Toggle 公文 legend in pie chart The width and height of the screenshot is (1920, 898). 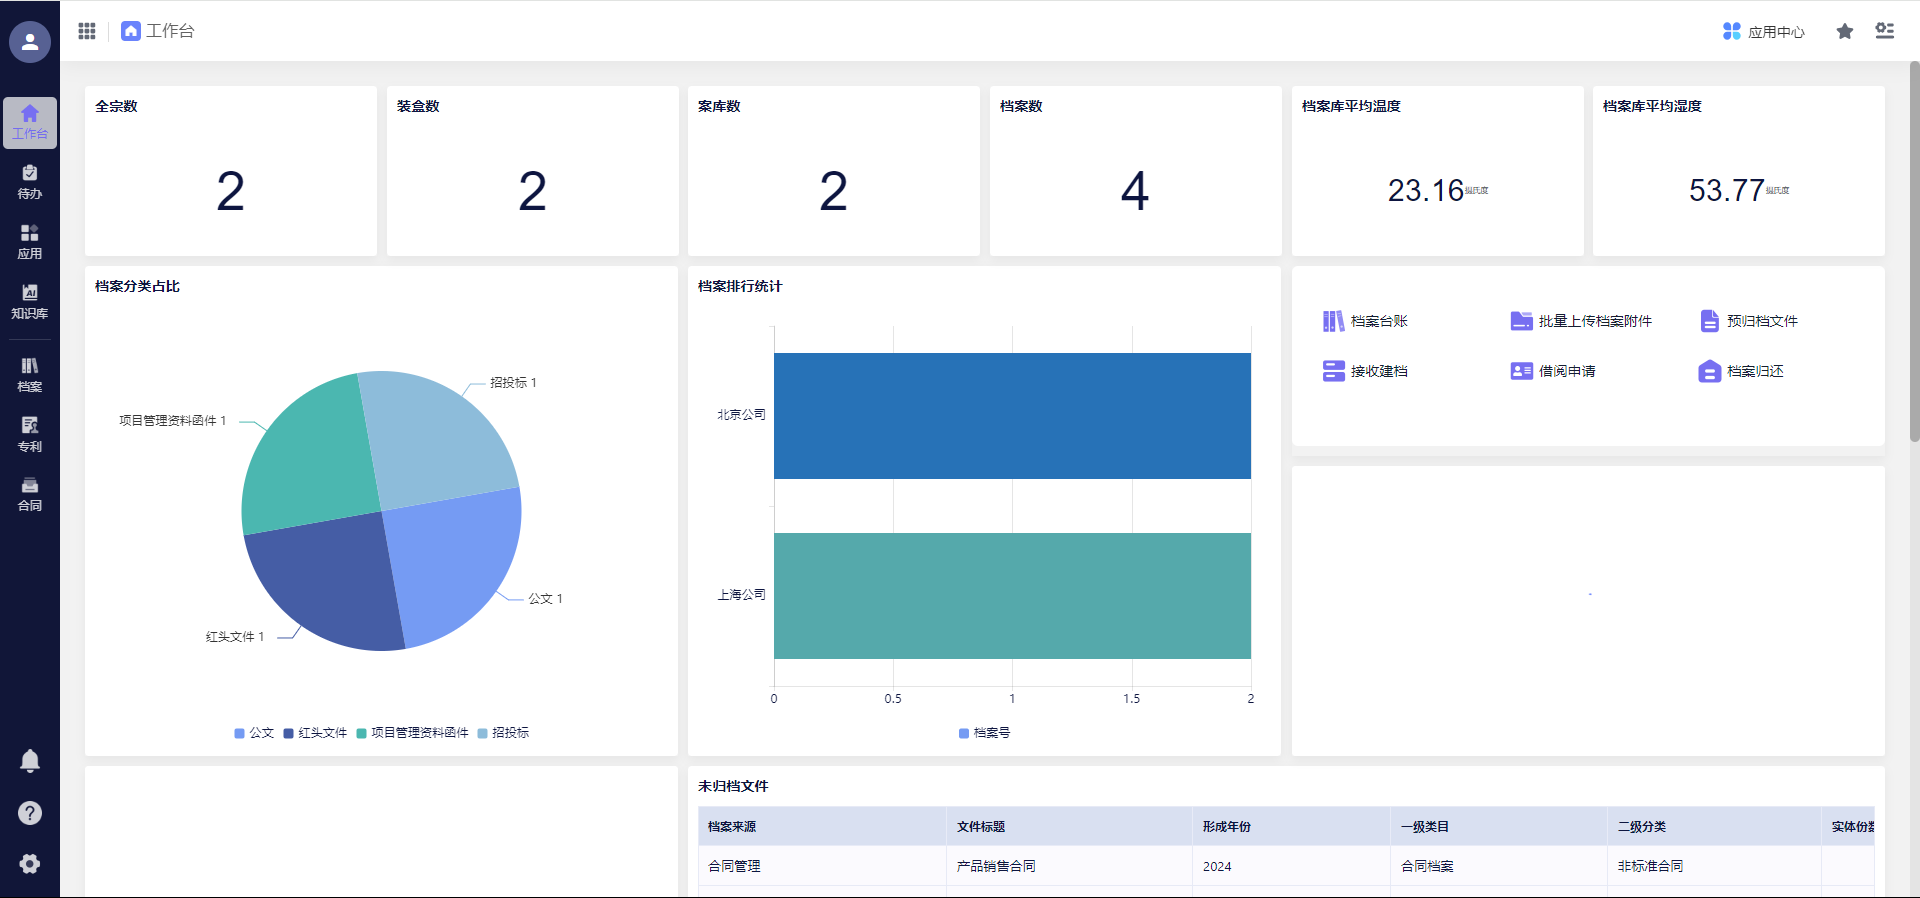(x=254, y=733)
